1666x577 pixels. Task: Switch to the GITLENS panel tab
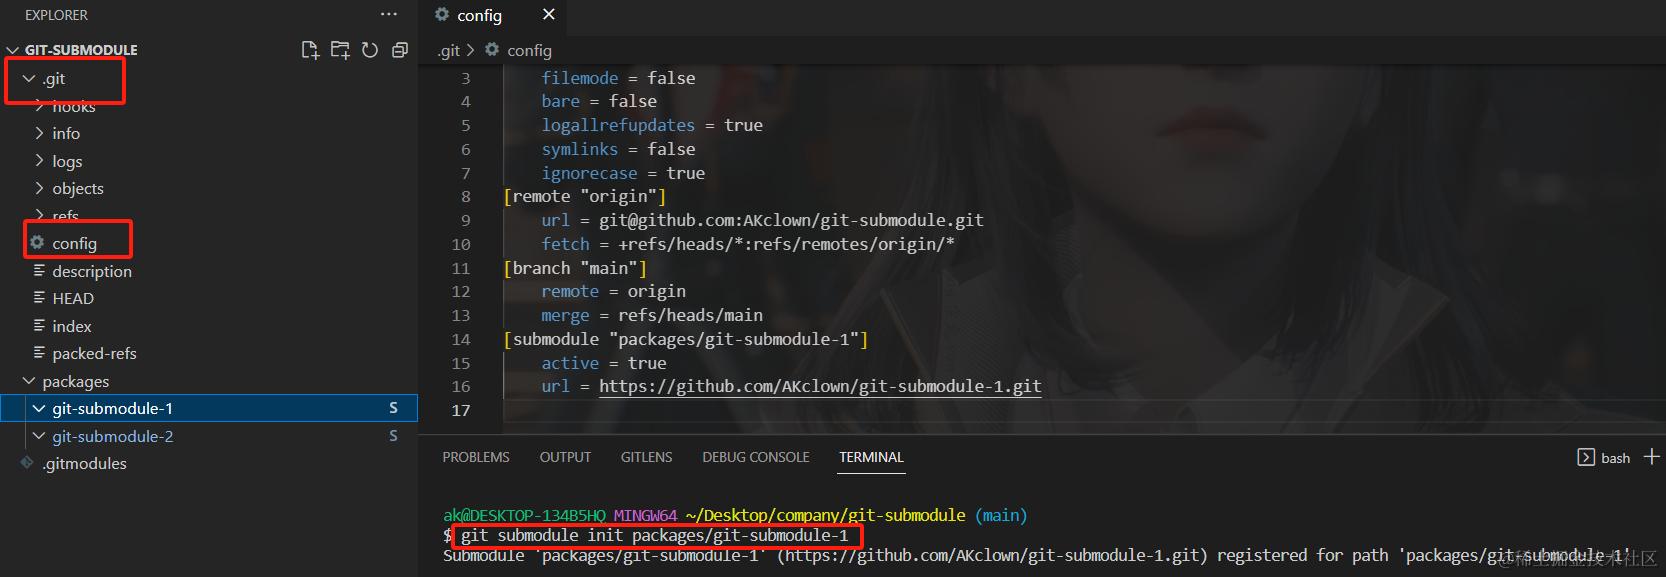[x=646, y=457]
